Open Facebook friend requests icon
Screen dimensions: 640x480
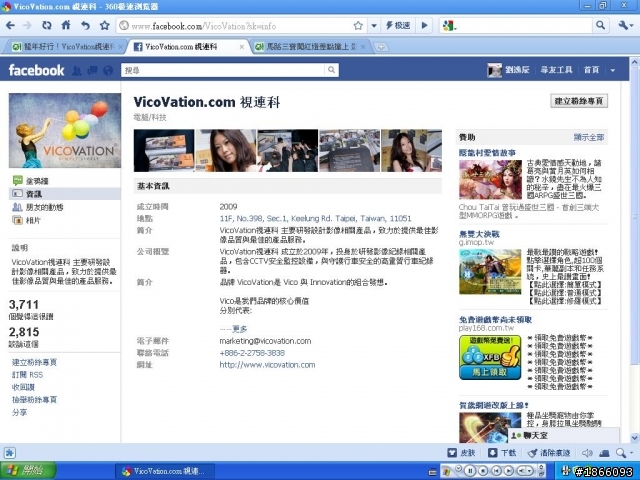(76, 71)
